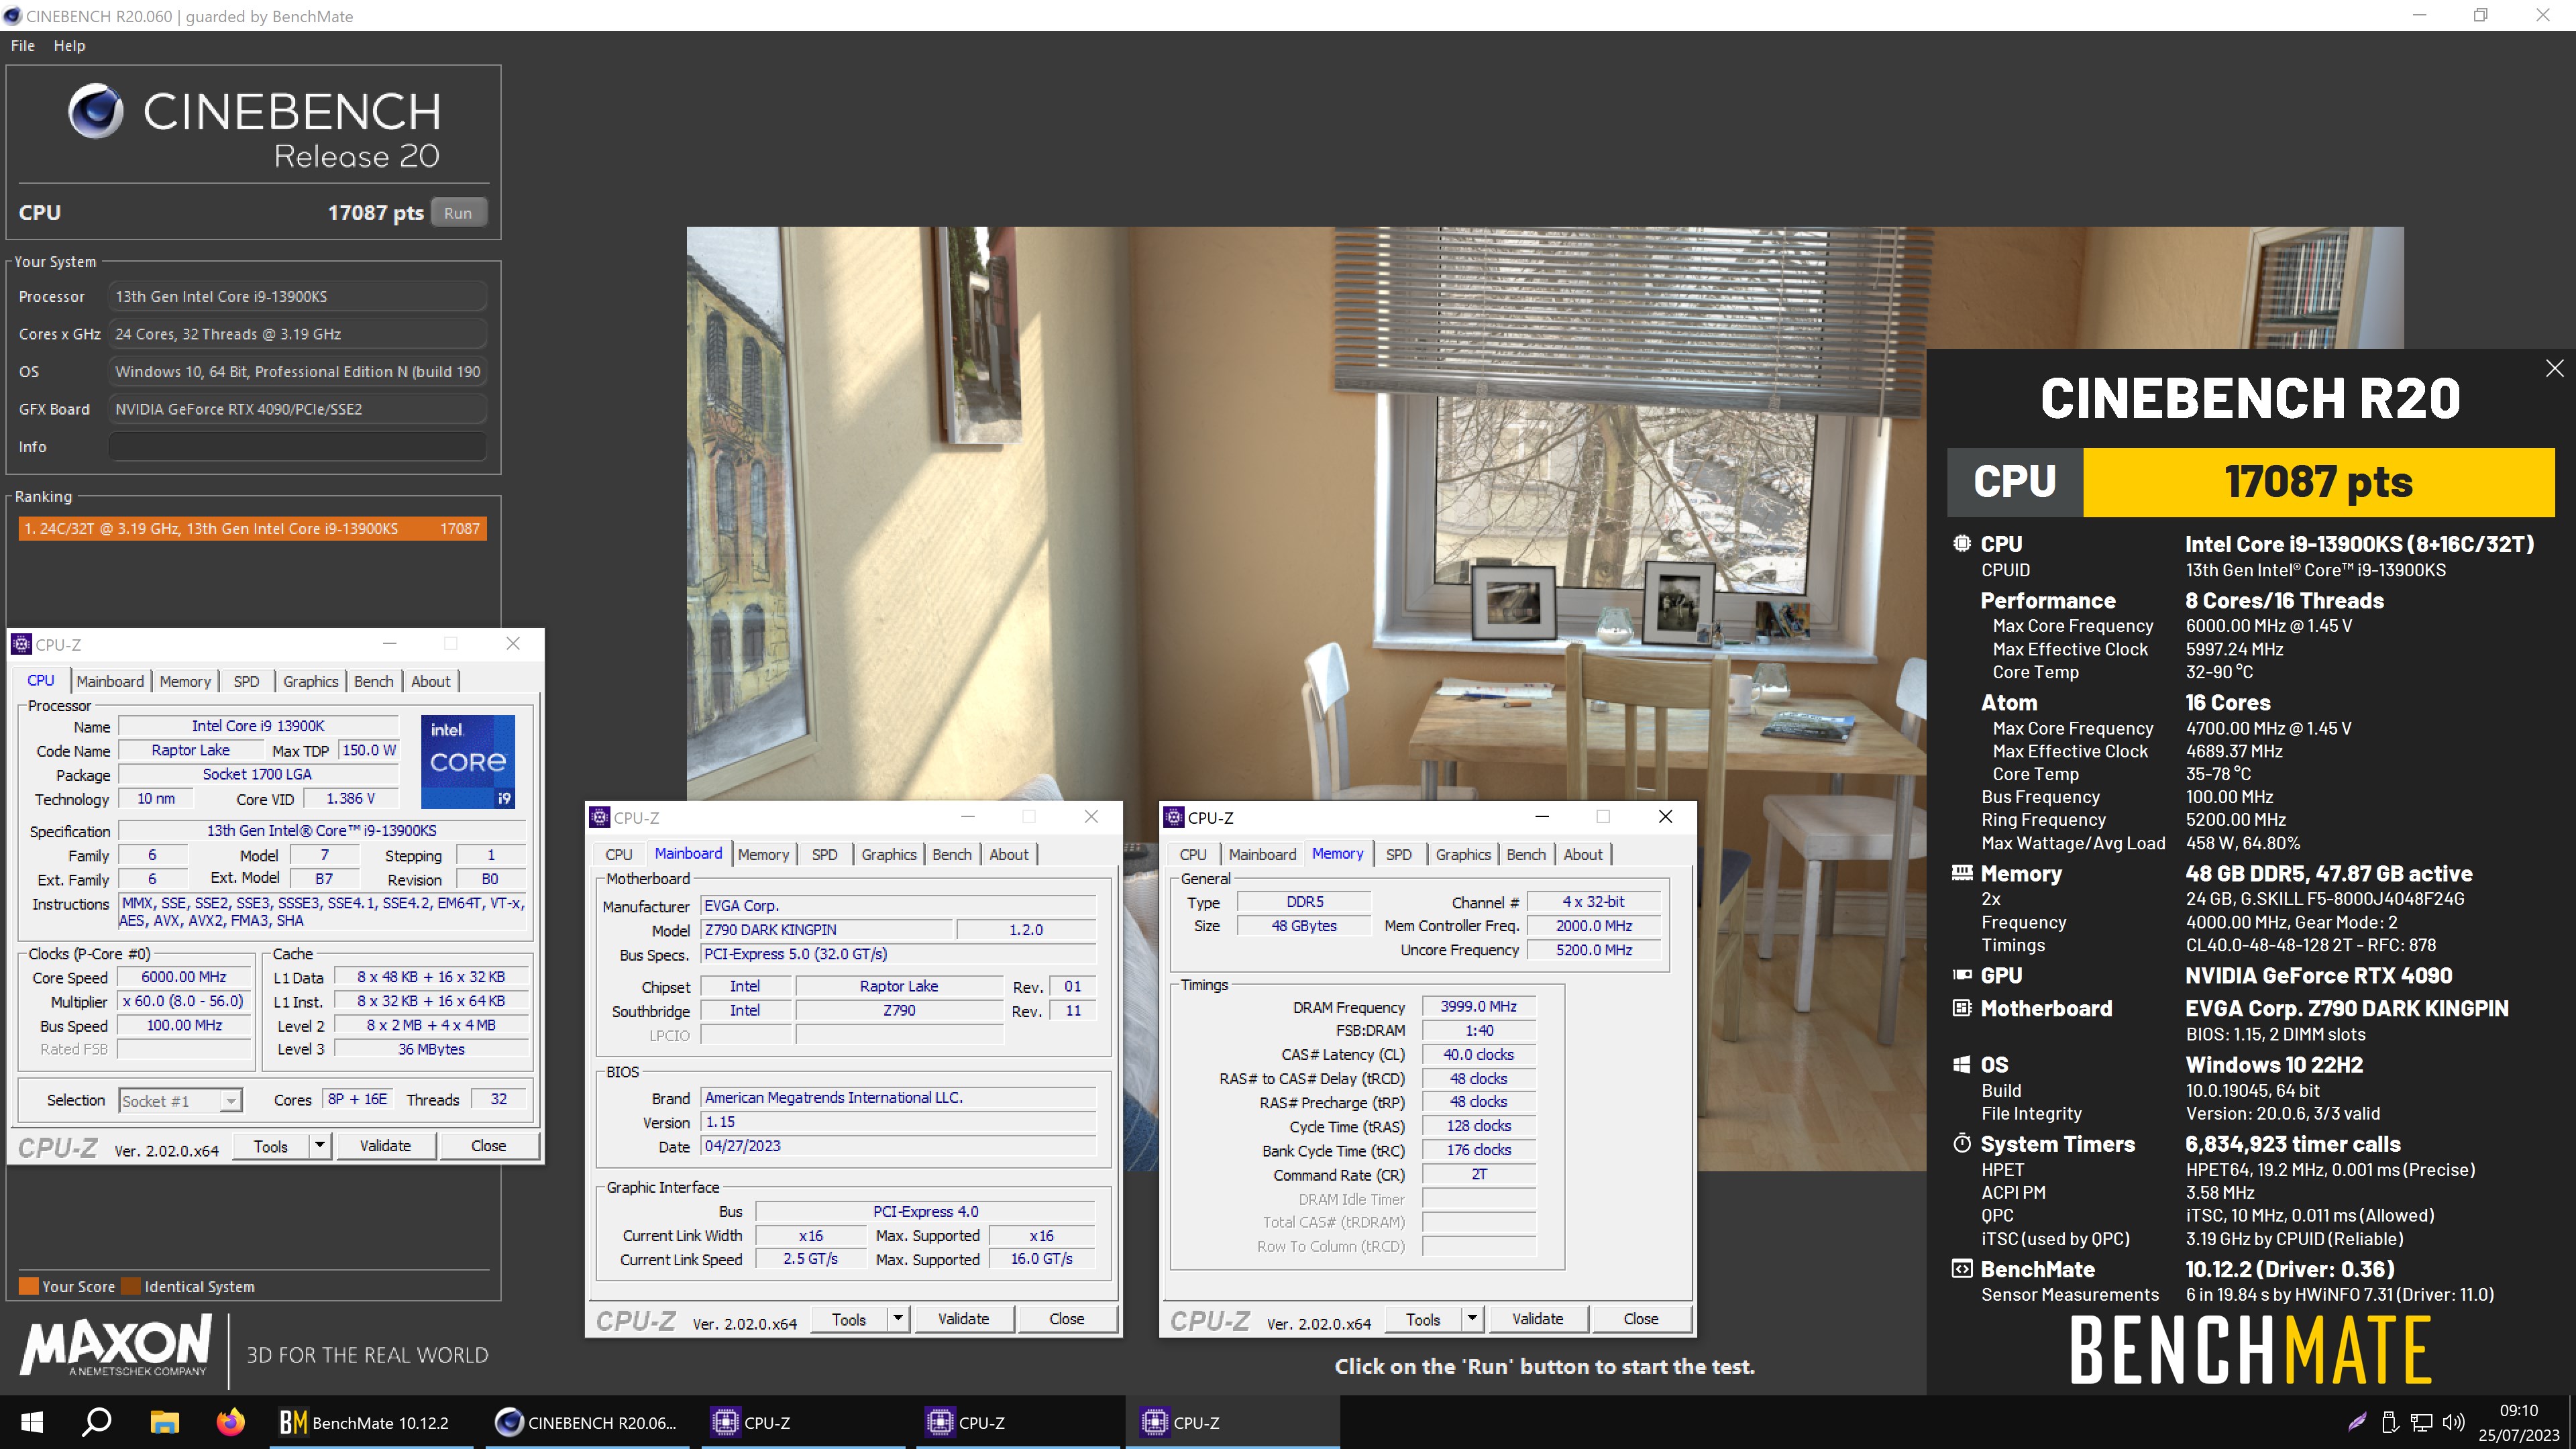Image resolution: width=2576 pixels, height=1449 pixels.
Task: Click GFX Board NVIDIA GeForce RTX 4090 field
Action: (297, 409)
